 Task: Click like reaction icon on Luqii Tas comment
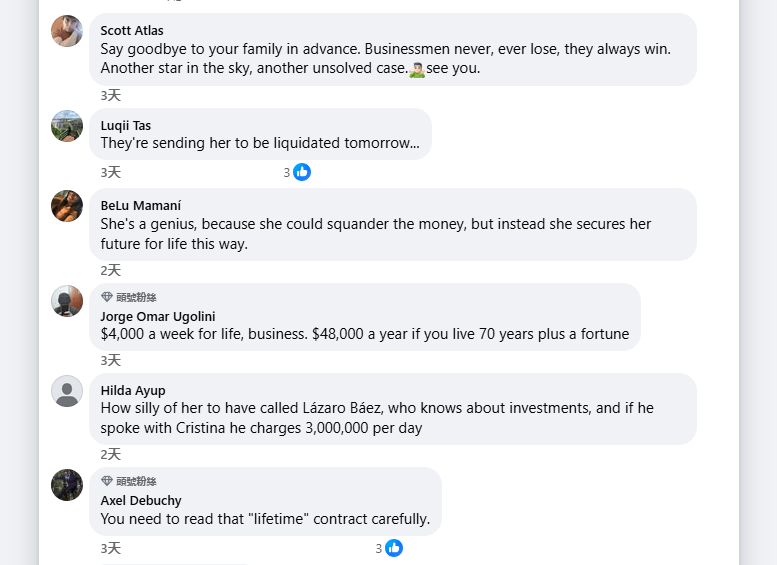click(302, 172)
